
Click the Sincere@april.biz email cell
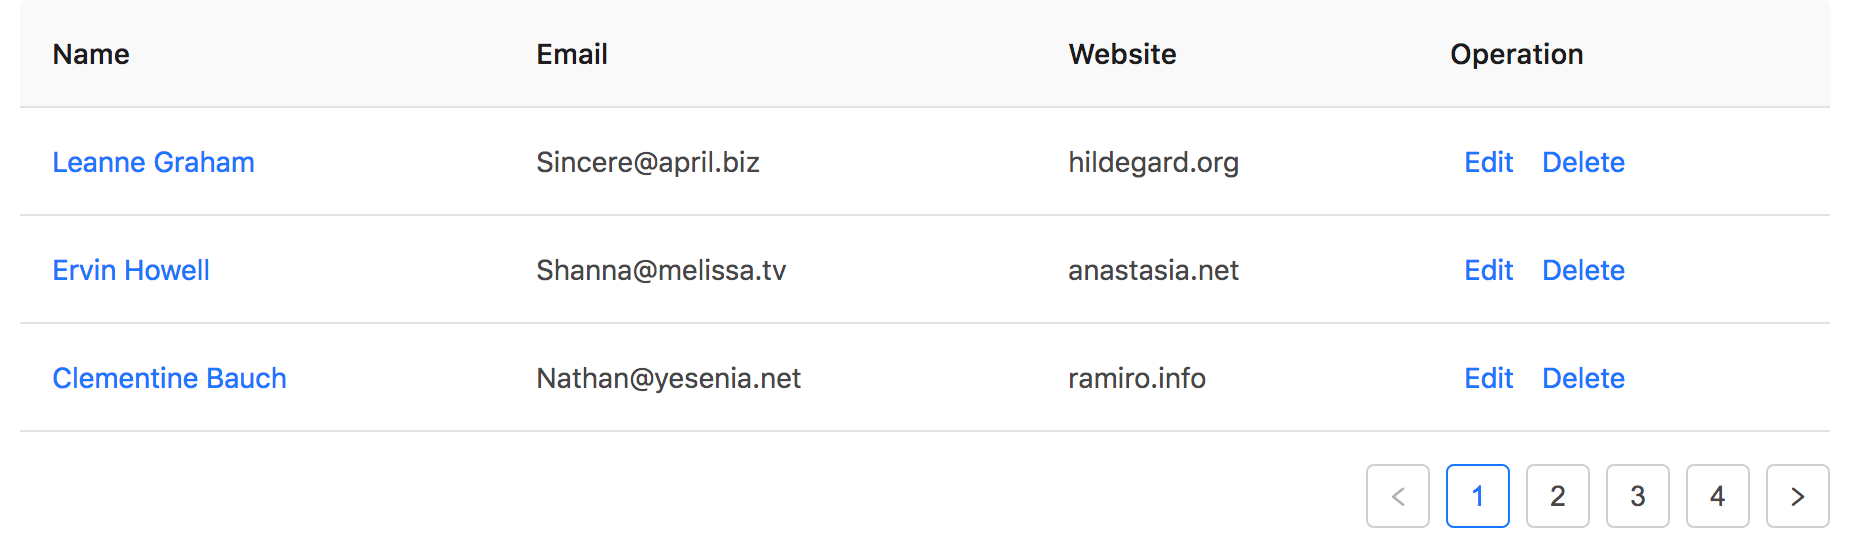pos(648,162)
